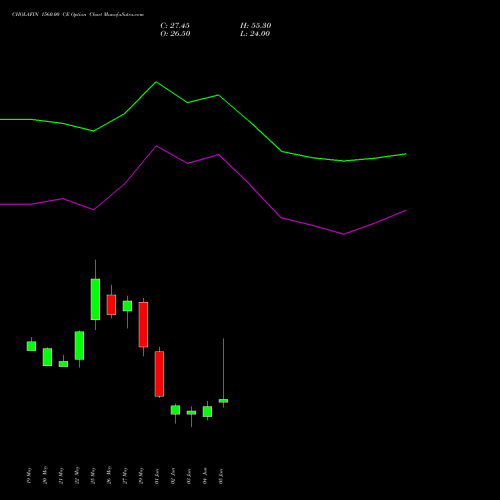
Task: Select the tall green candlestick for 25 May
Action: tap(95, 299)
